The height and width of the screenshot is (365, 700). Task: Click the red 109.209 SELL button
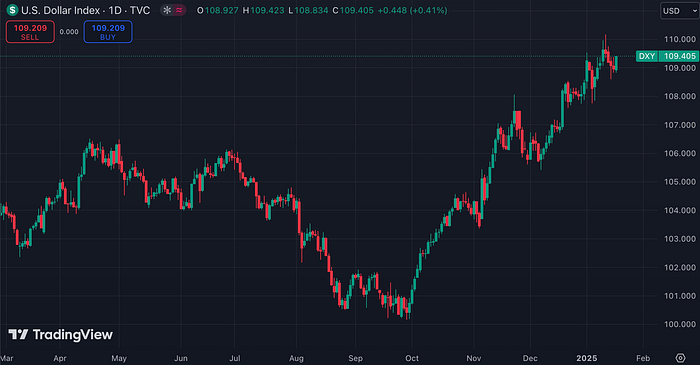30,32
